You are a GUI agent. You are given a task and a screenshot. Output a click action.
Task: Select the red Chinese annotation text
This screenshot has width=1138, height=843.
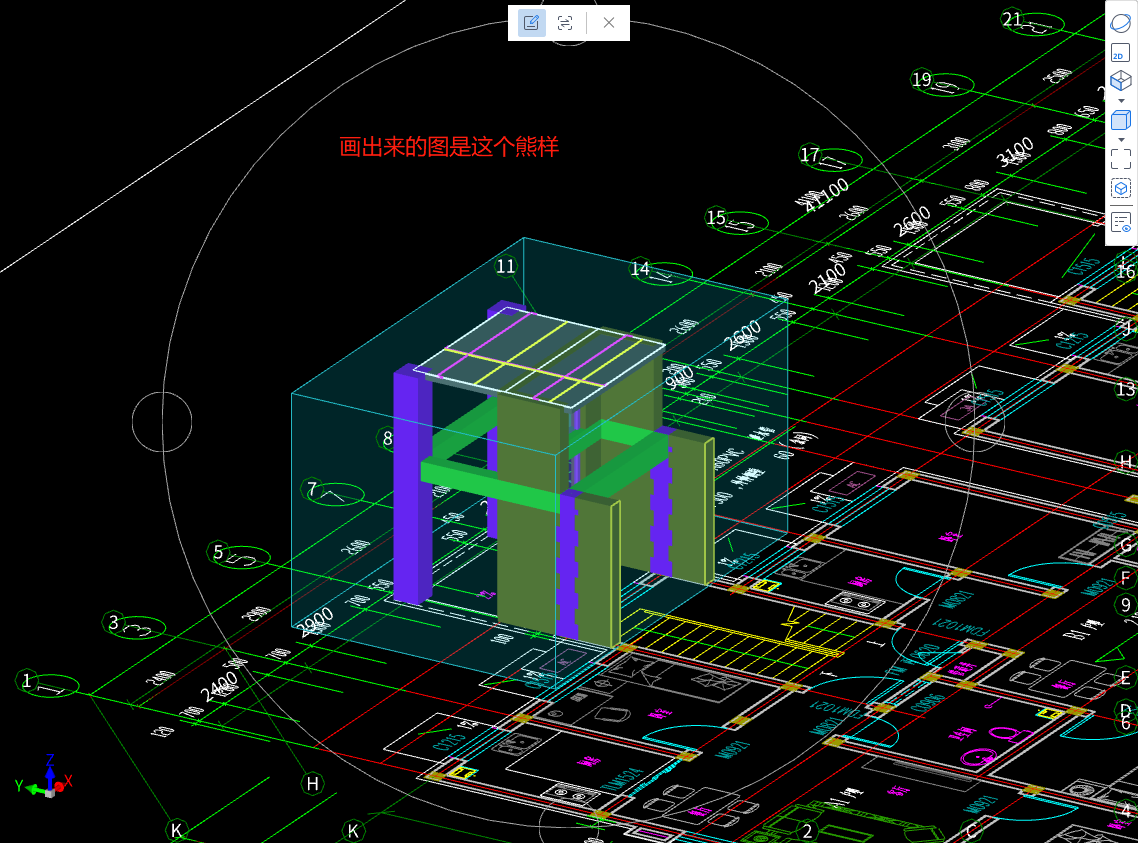449,147
